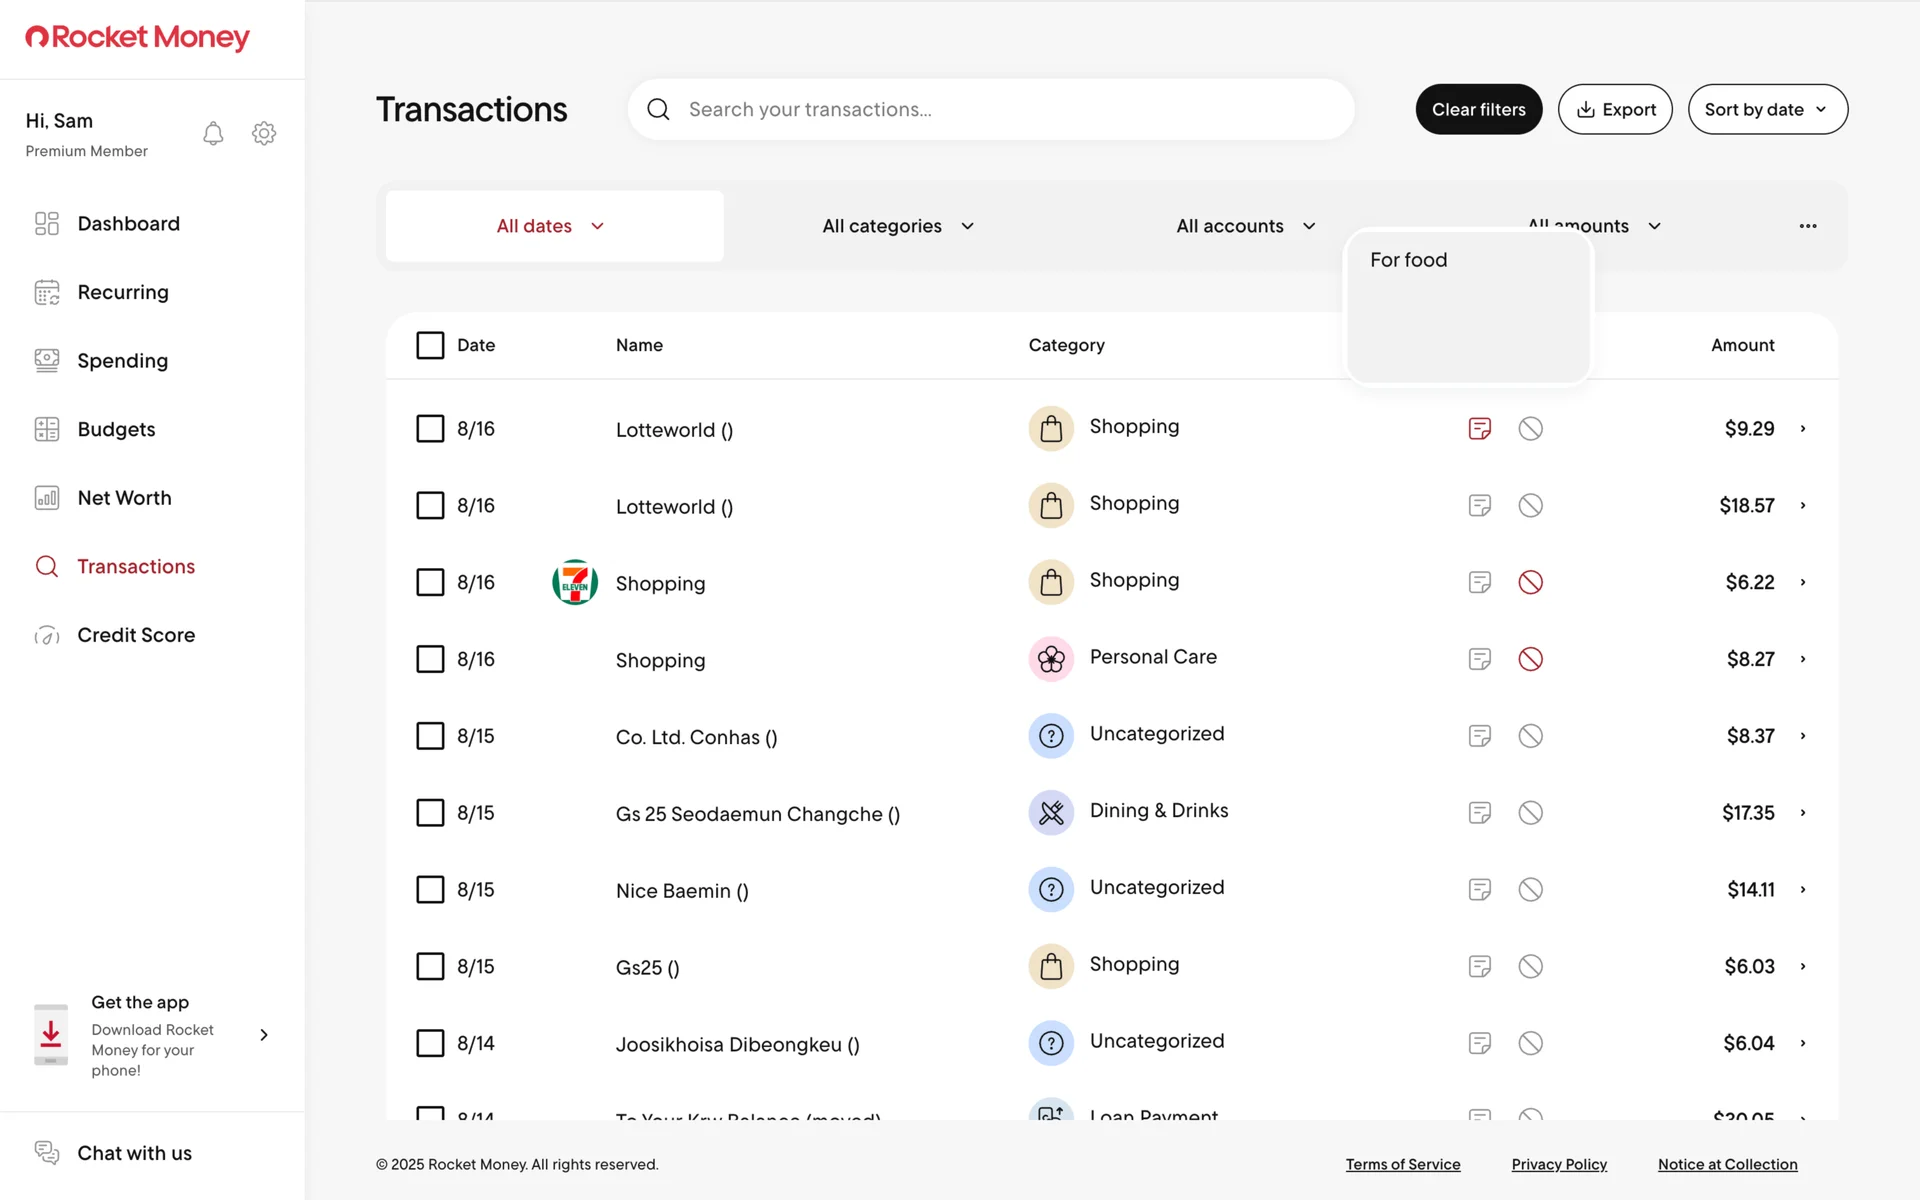Go to Budgets in sidebar

click(x=116, y=429)
